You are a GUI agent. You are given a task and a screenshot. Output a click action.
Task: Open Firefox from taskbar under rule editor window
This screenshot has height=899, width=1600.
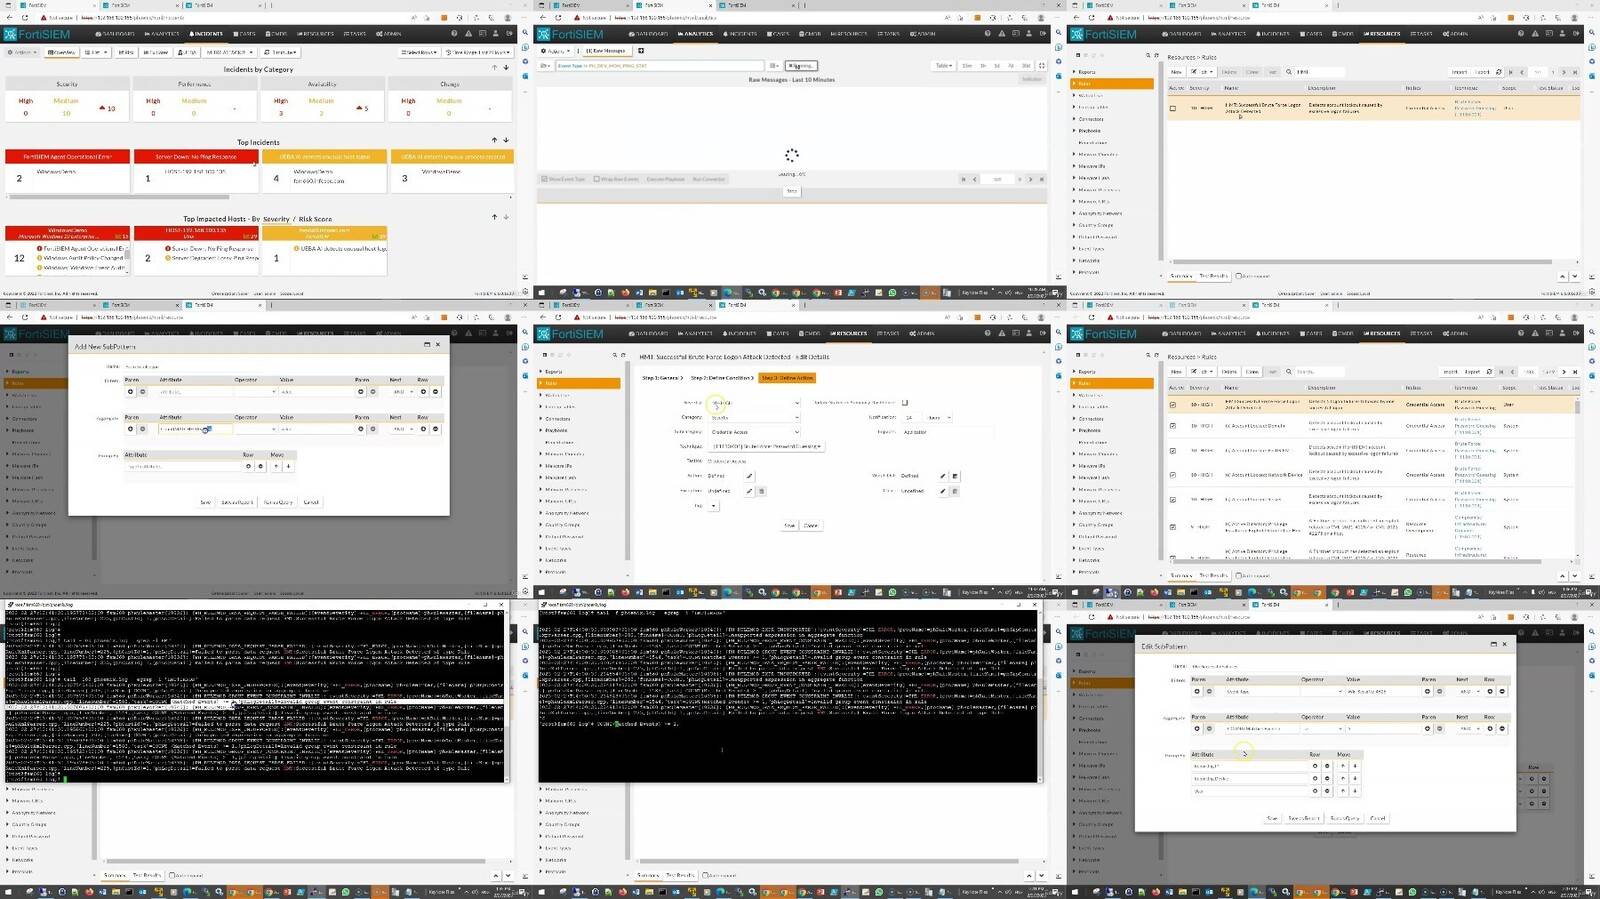(625, 592)
